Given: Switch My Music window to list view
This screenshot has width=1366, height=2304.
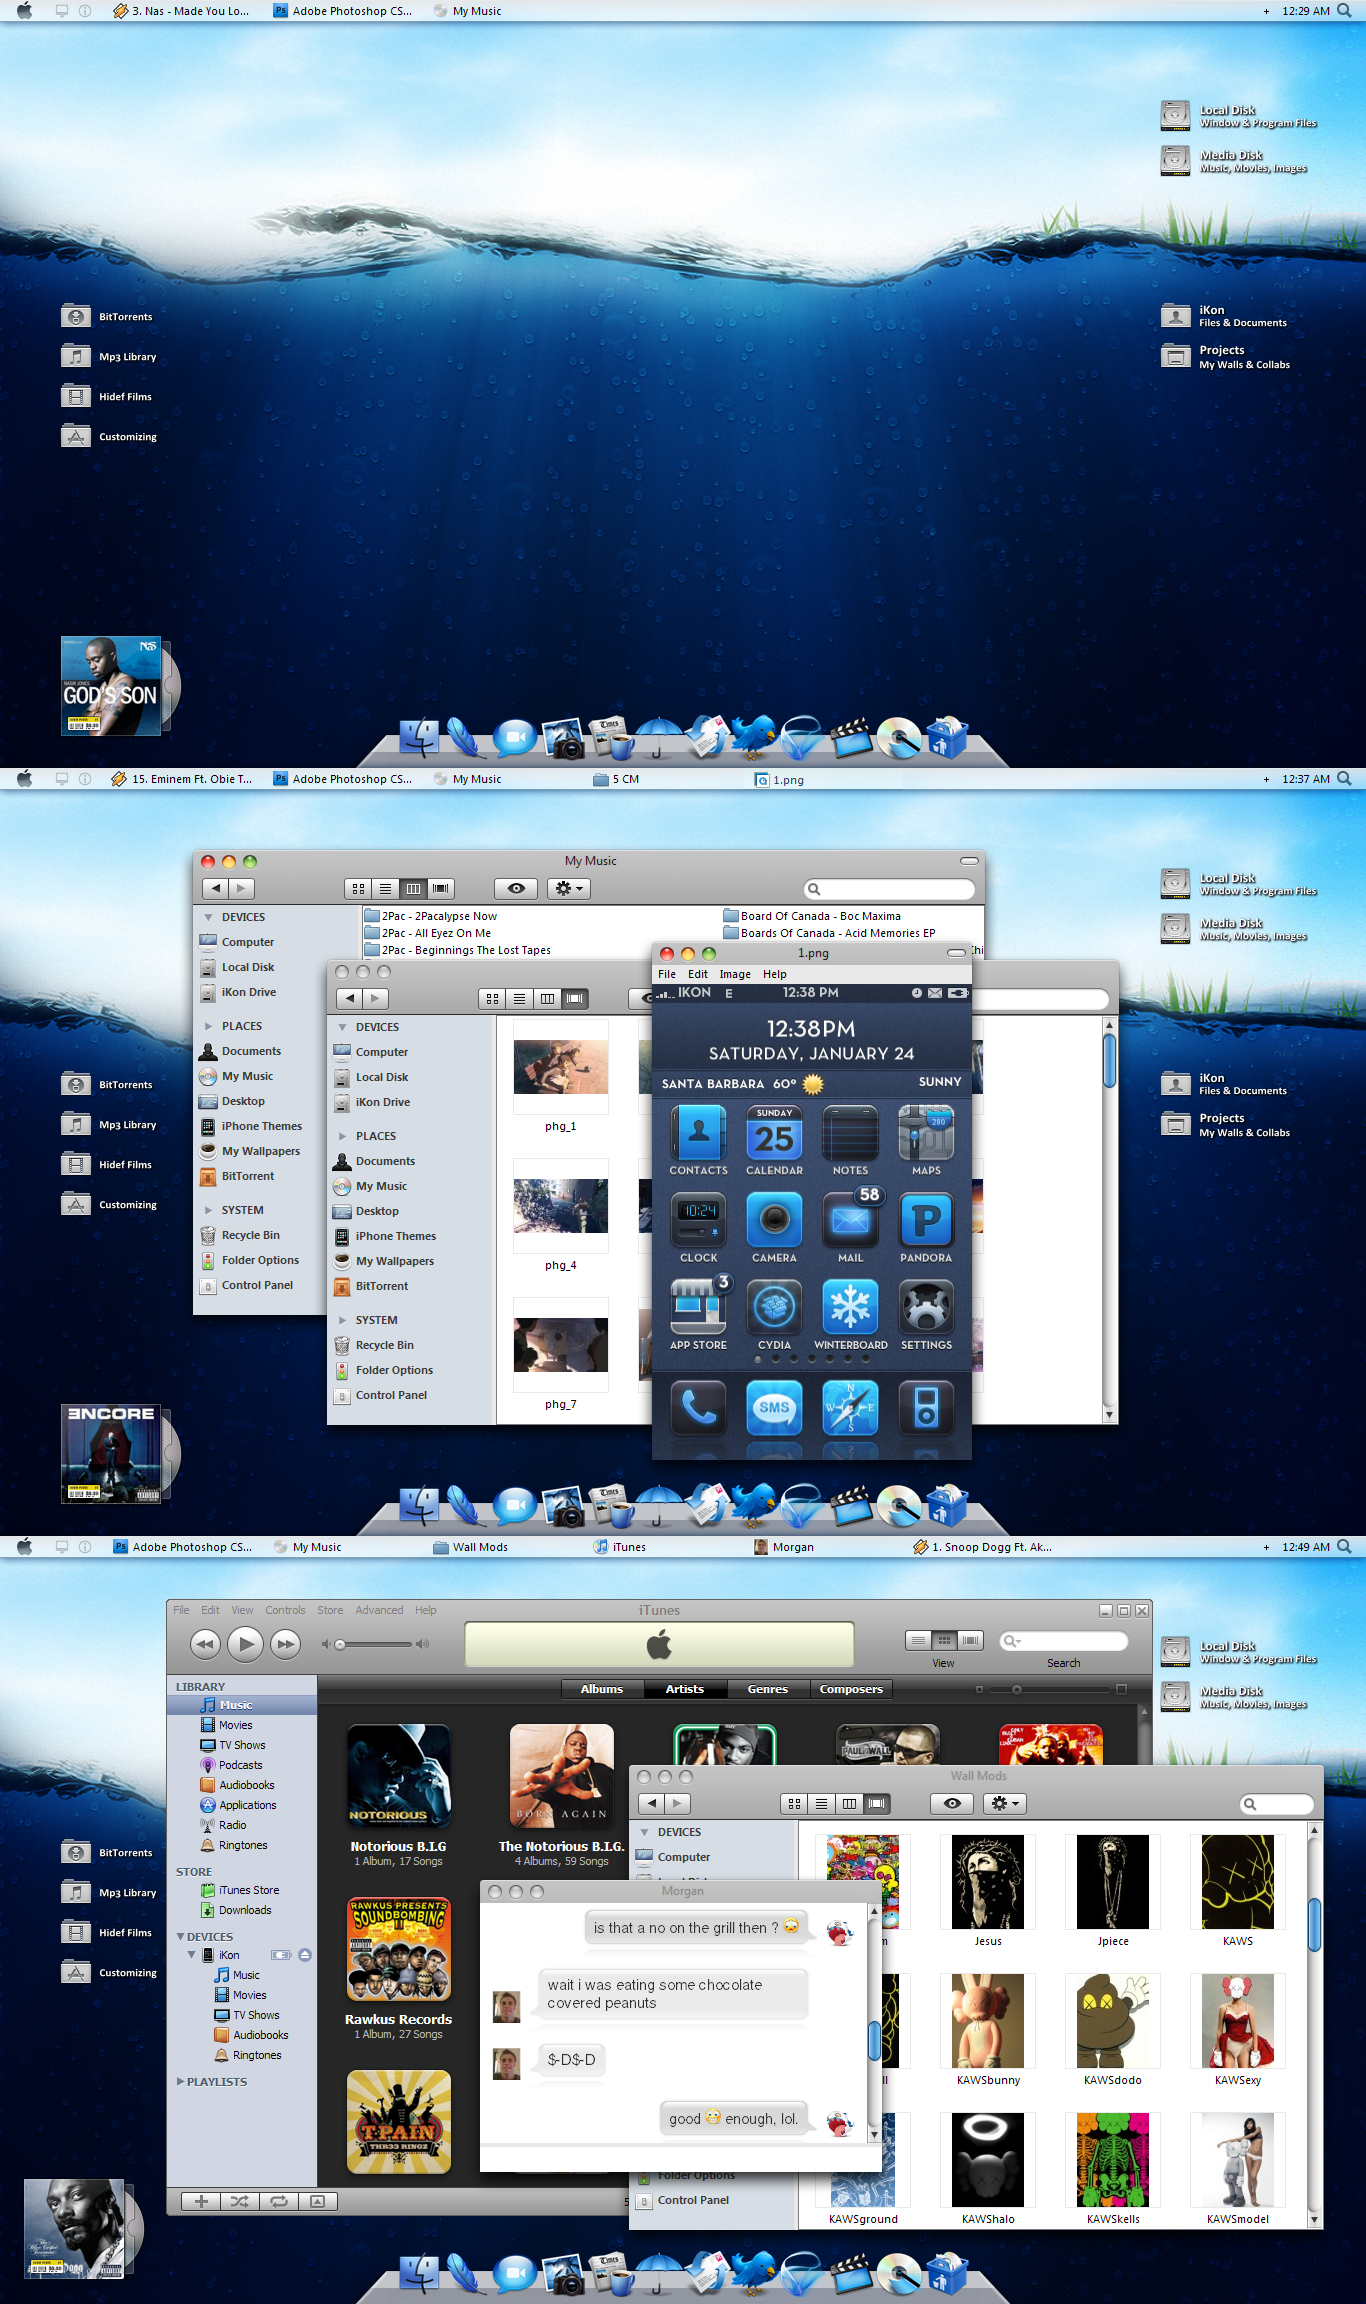Looking at the screenshot, I should click(x=385, y=888).
